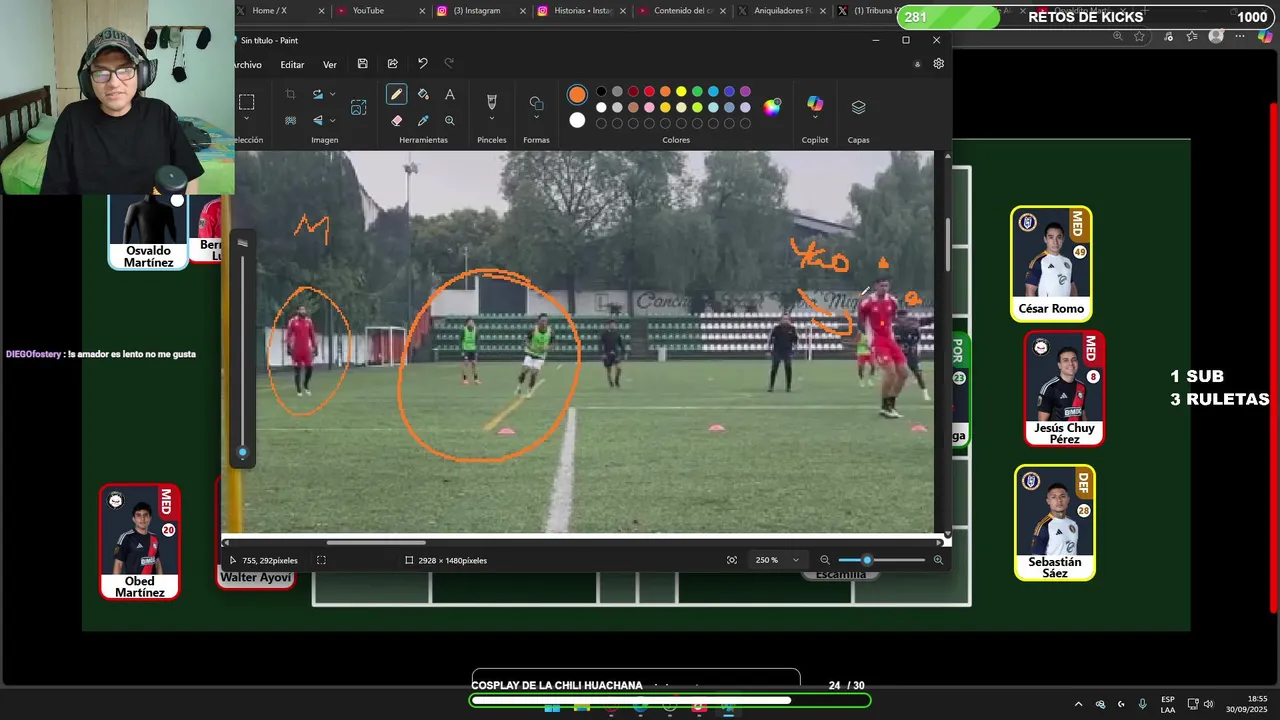Switch to the Contenido del canal tab
Screen dimensions: 1280x720
pos(680,10)
